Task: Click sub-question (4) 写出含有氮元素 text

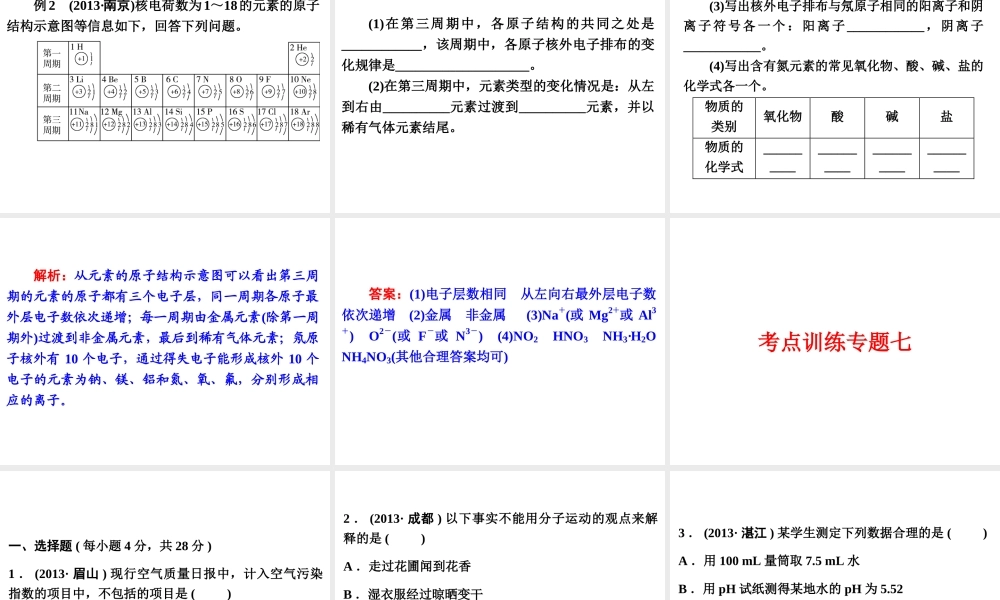Action: coord(834,75)
